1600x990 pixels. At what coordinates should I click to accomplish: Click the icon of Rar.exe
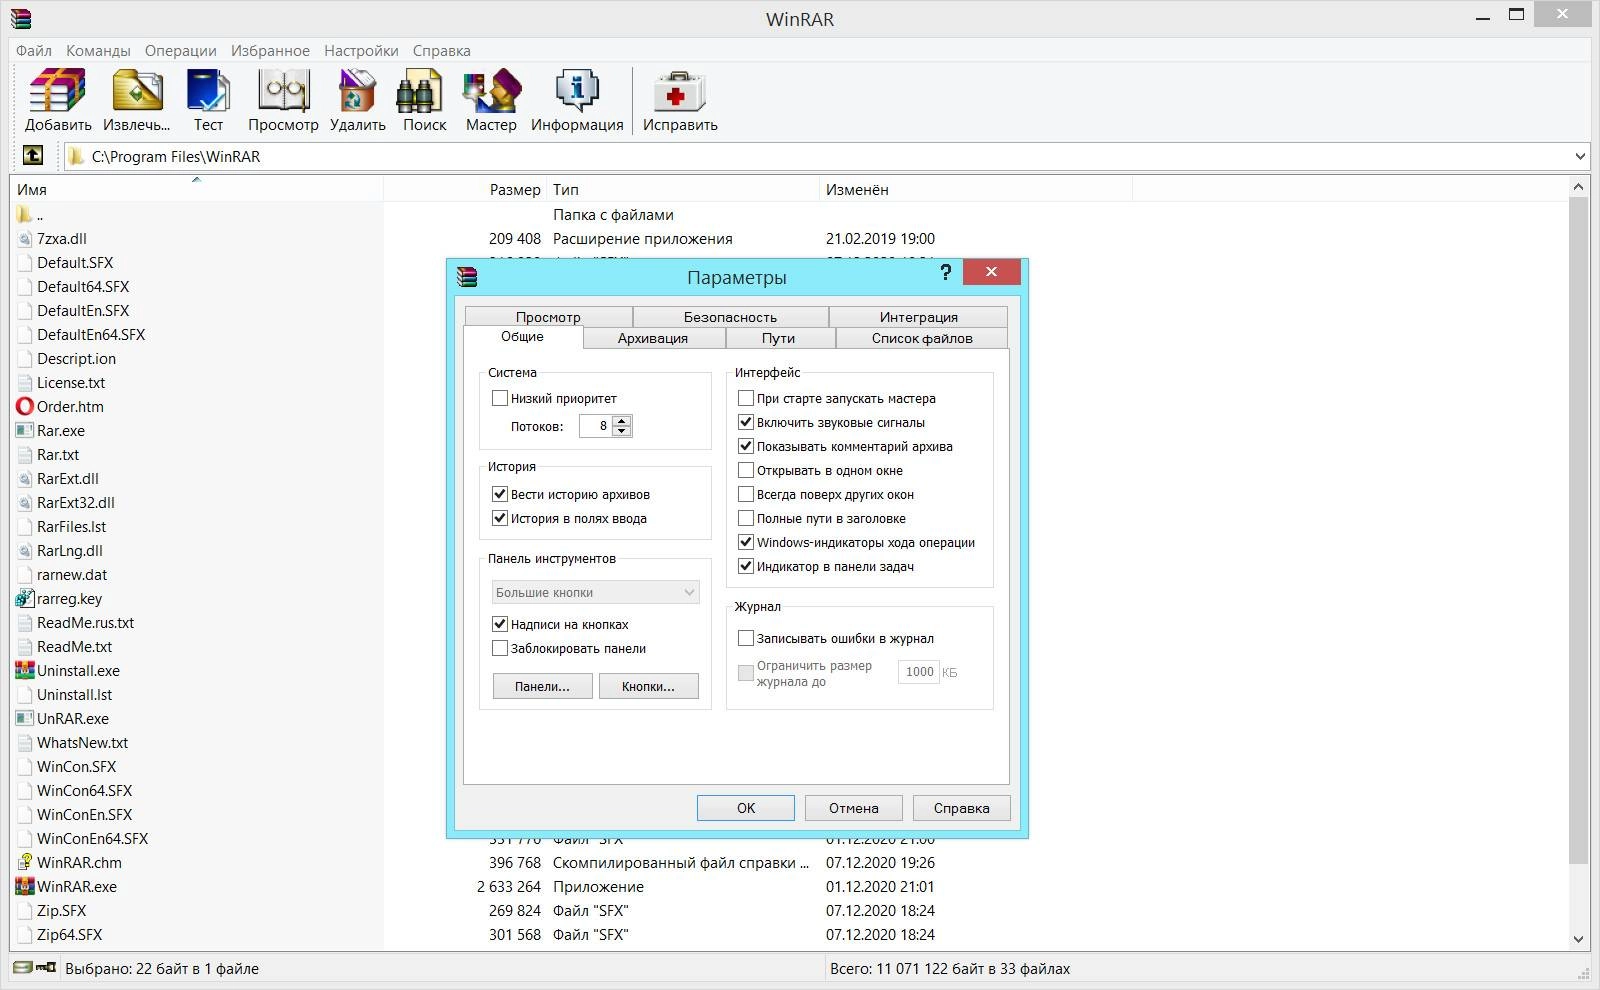(25, 430)
